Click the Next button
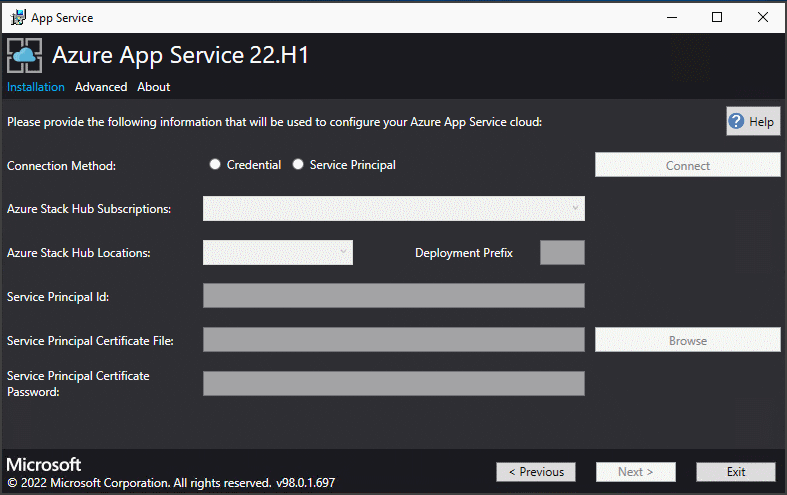Viewport: 787px width, 495px height. coord(635,472)
